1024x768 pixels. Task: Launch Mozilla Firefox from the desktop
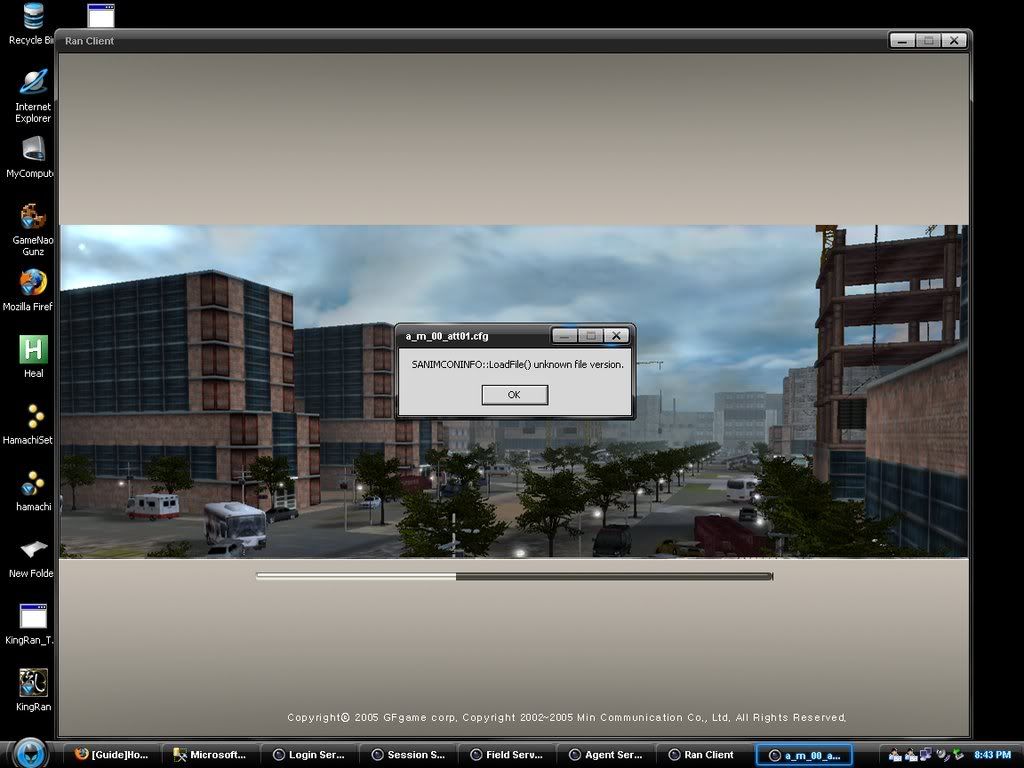pyautogui.click(x=33, y=284)
